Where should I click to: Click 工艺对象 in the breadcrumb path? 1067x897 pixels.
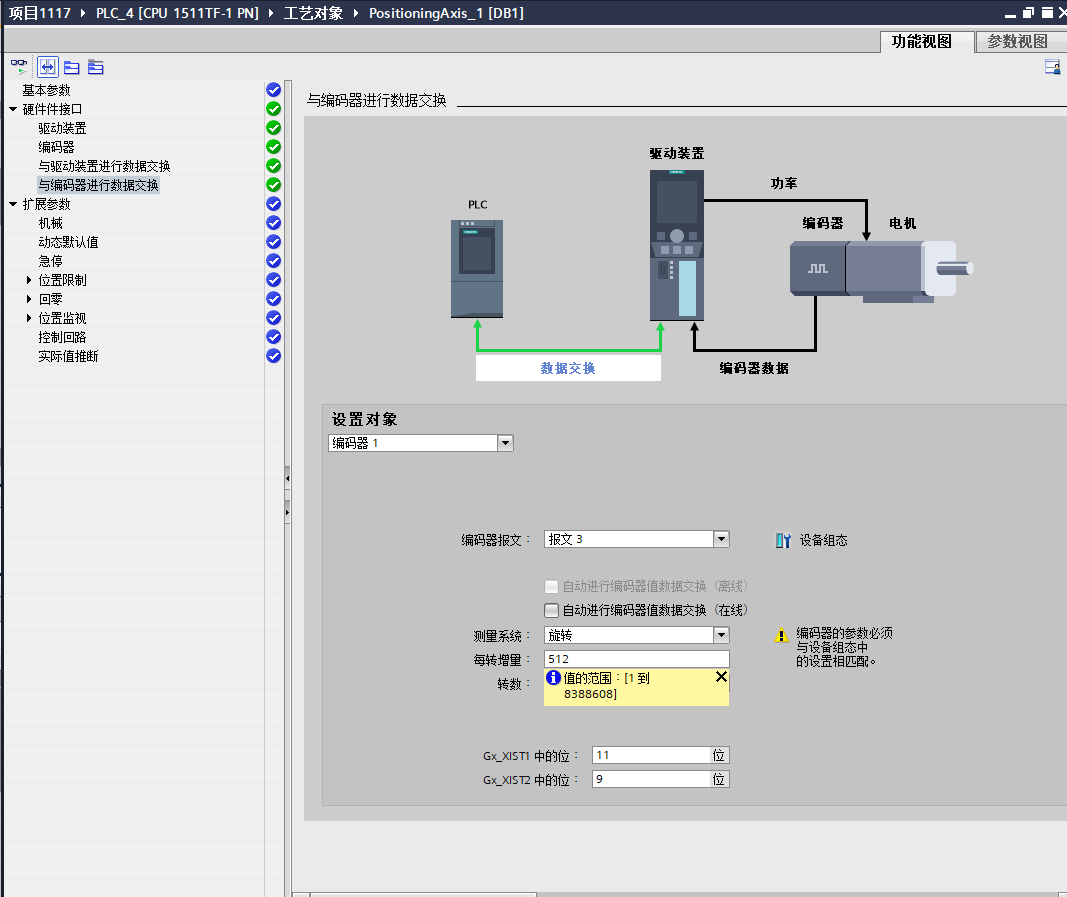click(313, 13)
